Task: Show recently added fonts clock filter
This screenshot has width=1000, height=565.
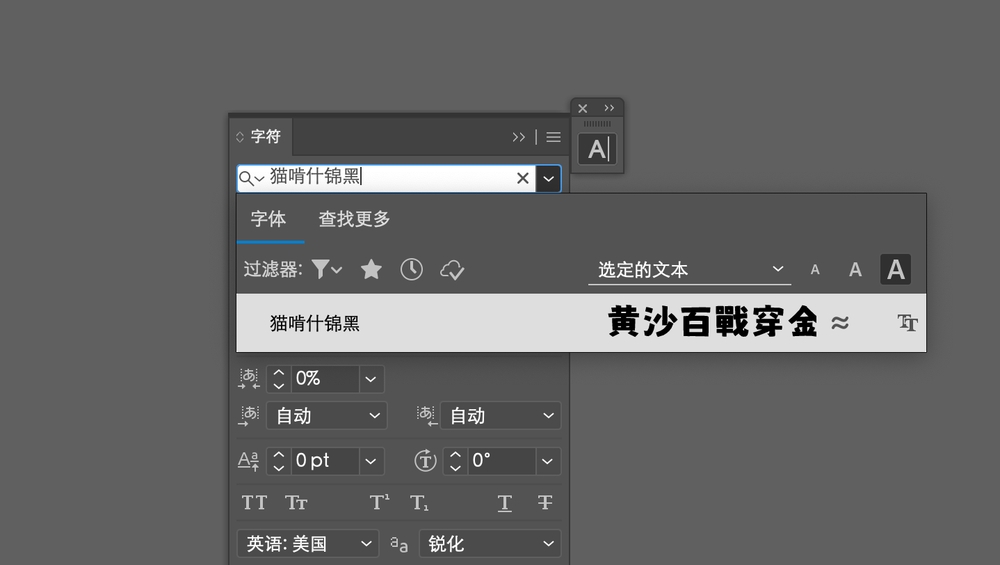Action: point(411,269)
